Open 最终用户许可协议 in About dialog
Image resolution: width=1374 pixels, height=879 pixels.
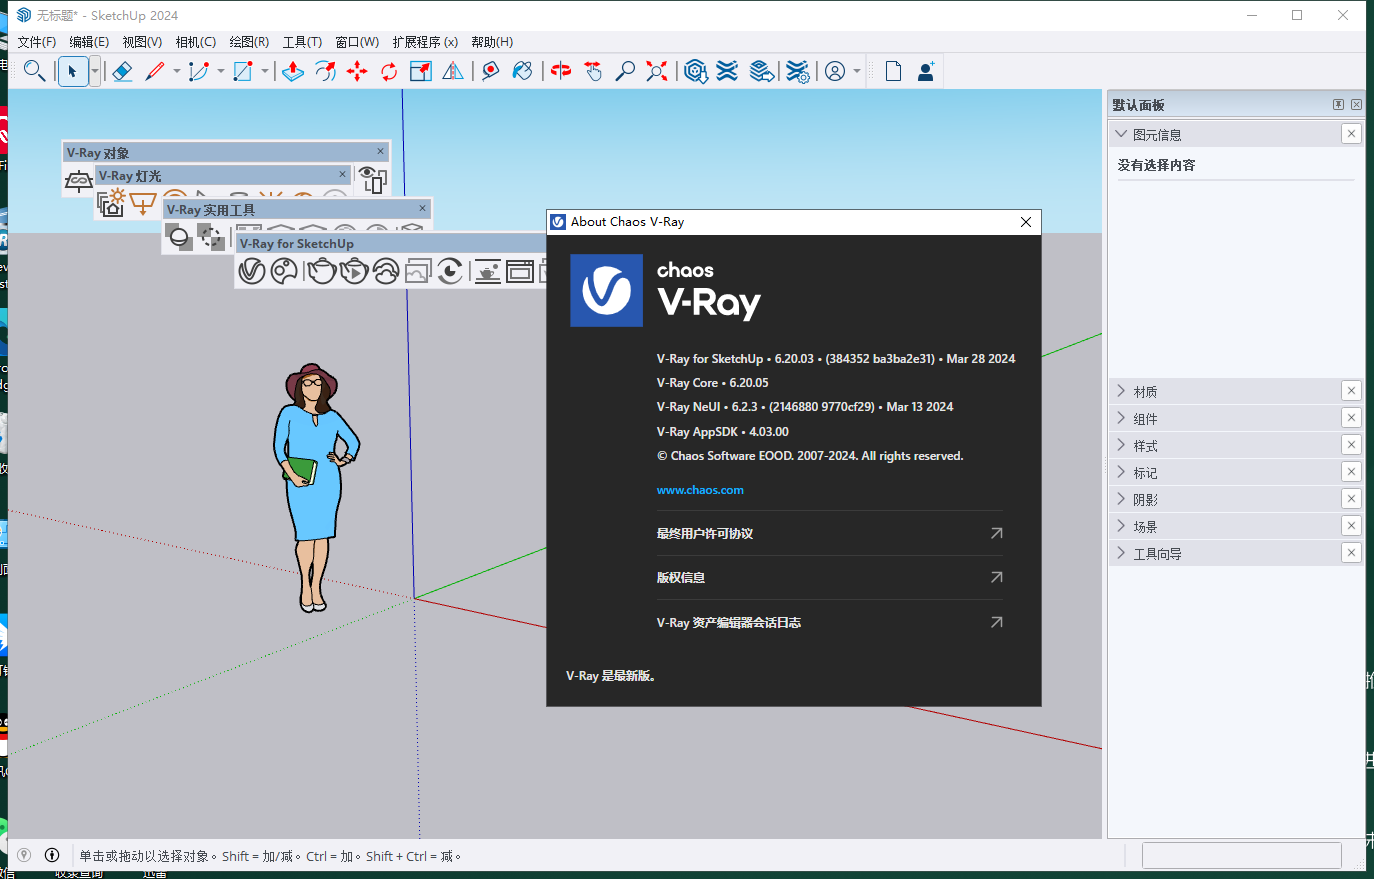[x=829, y=533]
